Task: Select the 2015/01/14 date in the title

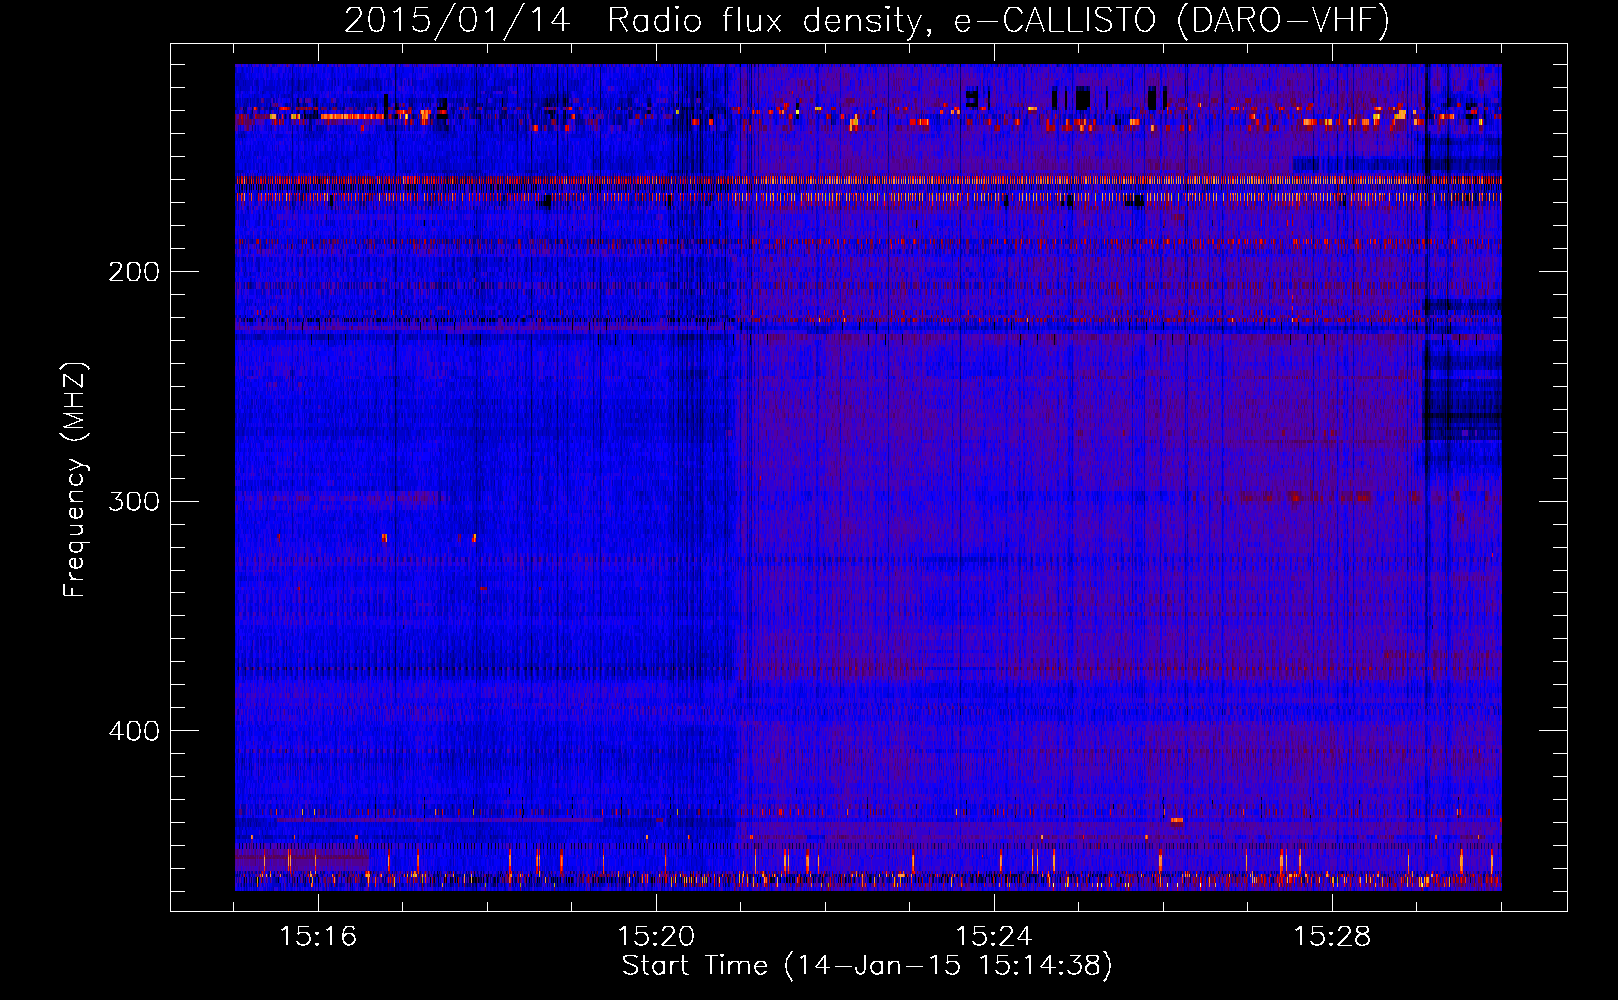Action: coord(457,21)
